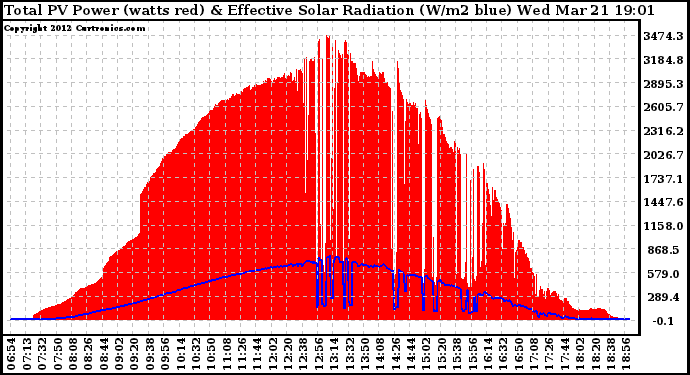Click the 2605.7 y-axis label
Viewport: 690px width, 375px height.
[663, 107]
